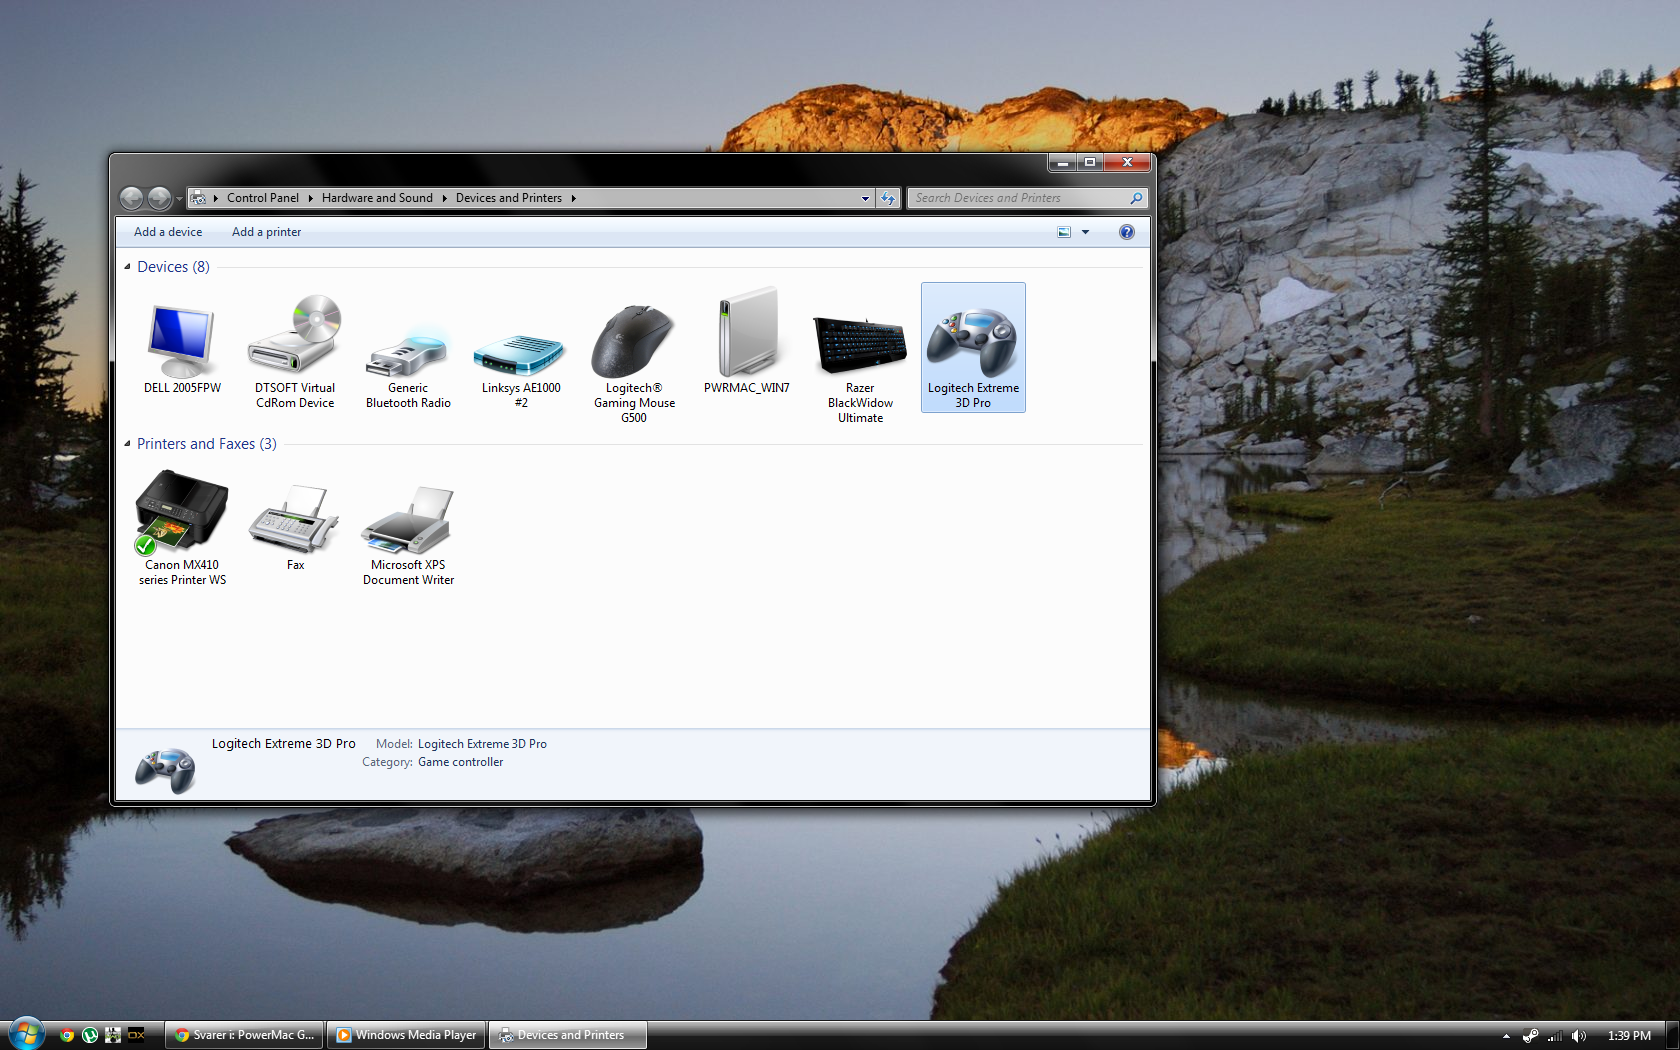Launch the soldiers game quick launch icon
The height and width of the screenshot is (1050, 1680).
coord(113,1035)
